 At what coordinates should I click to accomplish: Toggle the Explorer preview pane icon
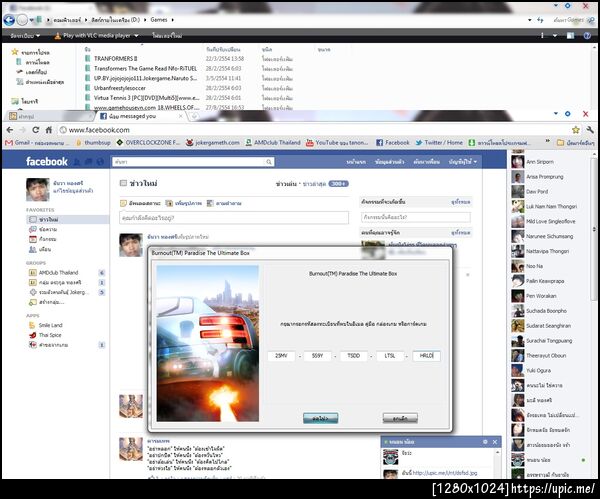click(x=571, y=36)
